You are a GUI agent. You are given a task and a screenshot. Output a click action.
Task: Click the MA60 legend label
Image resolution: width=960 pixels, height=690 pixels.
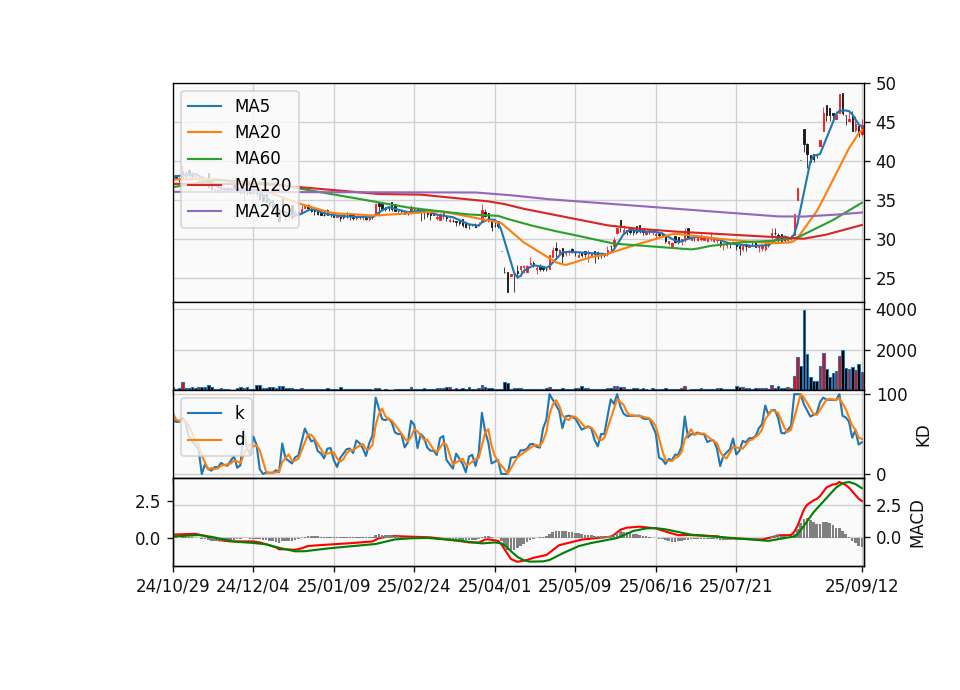tap(257, 159)
